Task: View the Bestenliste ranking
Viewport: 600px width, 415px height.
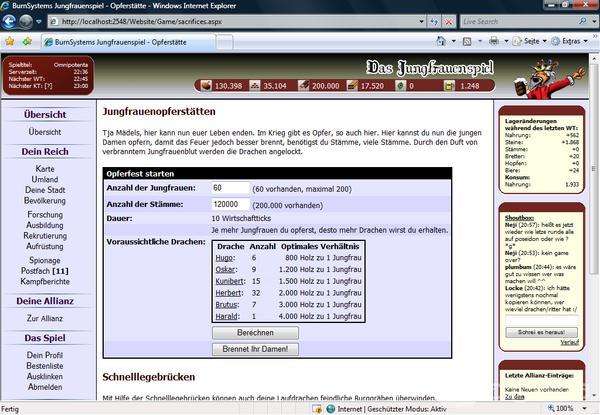Action: pos(45,366)
